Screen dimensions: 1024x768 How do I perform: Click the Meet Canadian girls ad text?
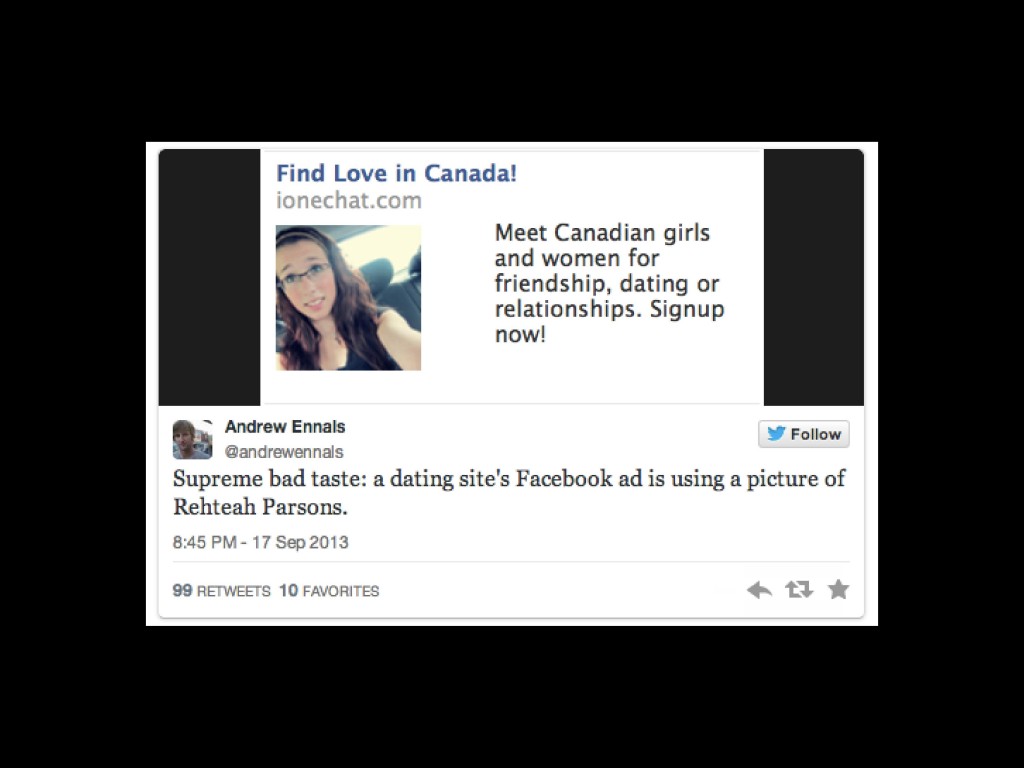602,232
